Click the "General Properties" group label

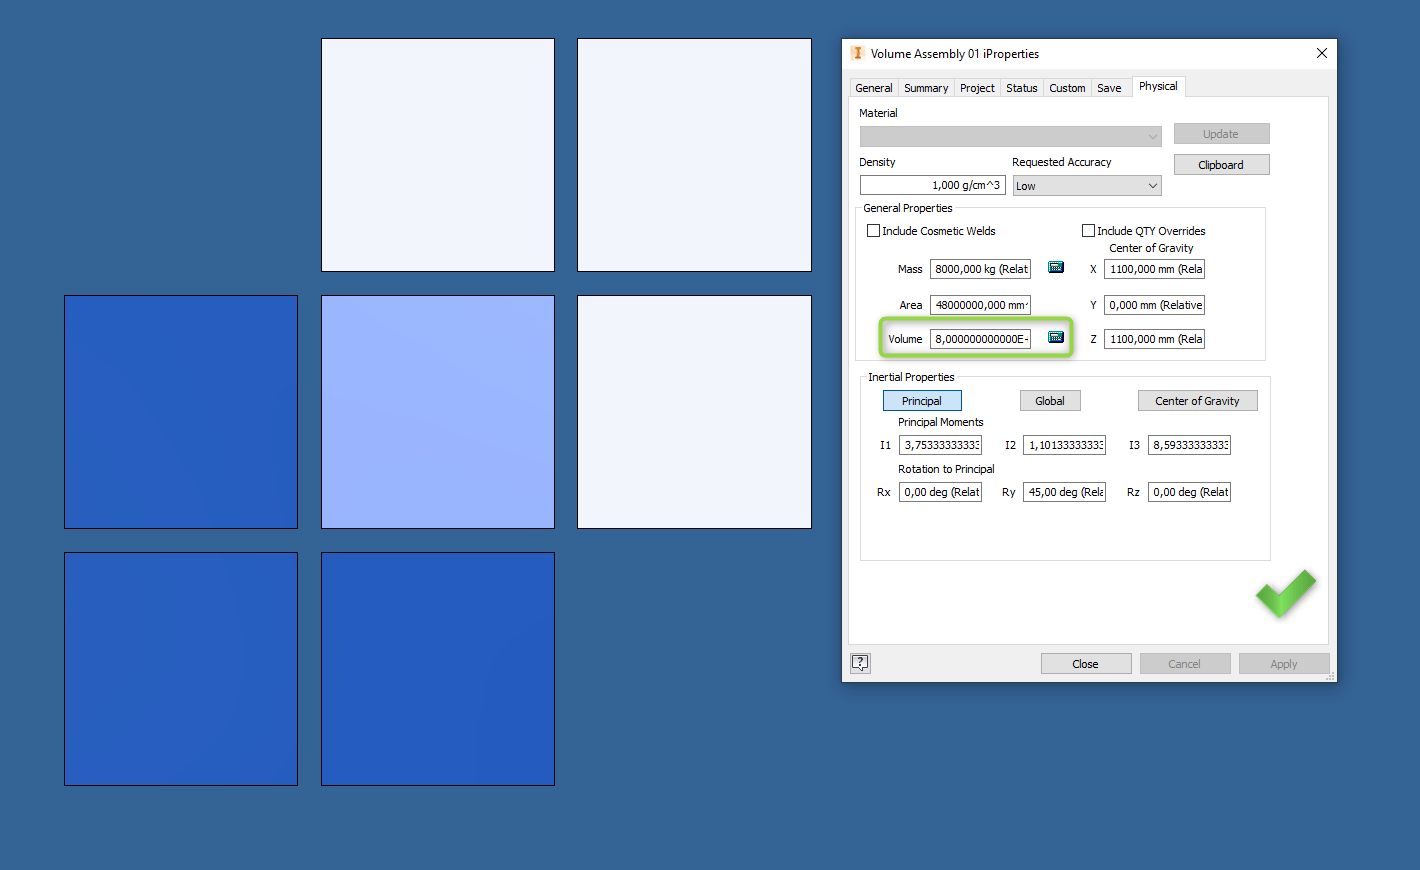tap(908, 208)
